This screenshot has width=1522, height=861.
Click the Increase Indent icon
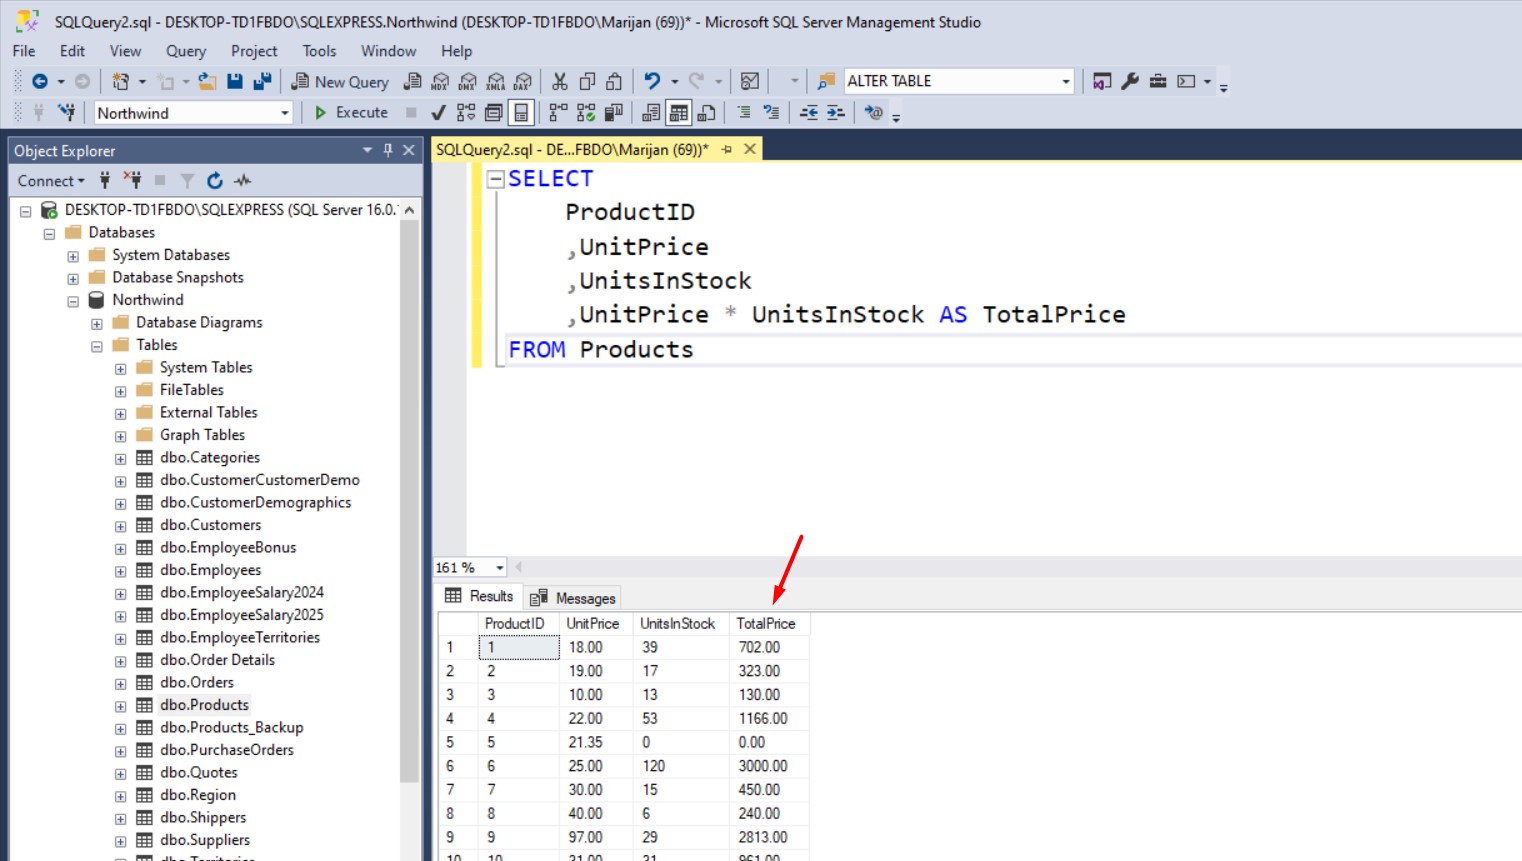point(836,113)
